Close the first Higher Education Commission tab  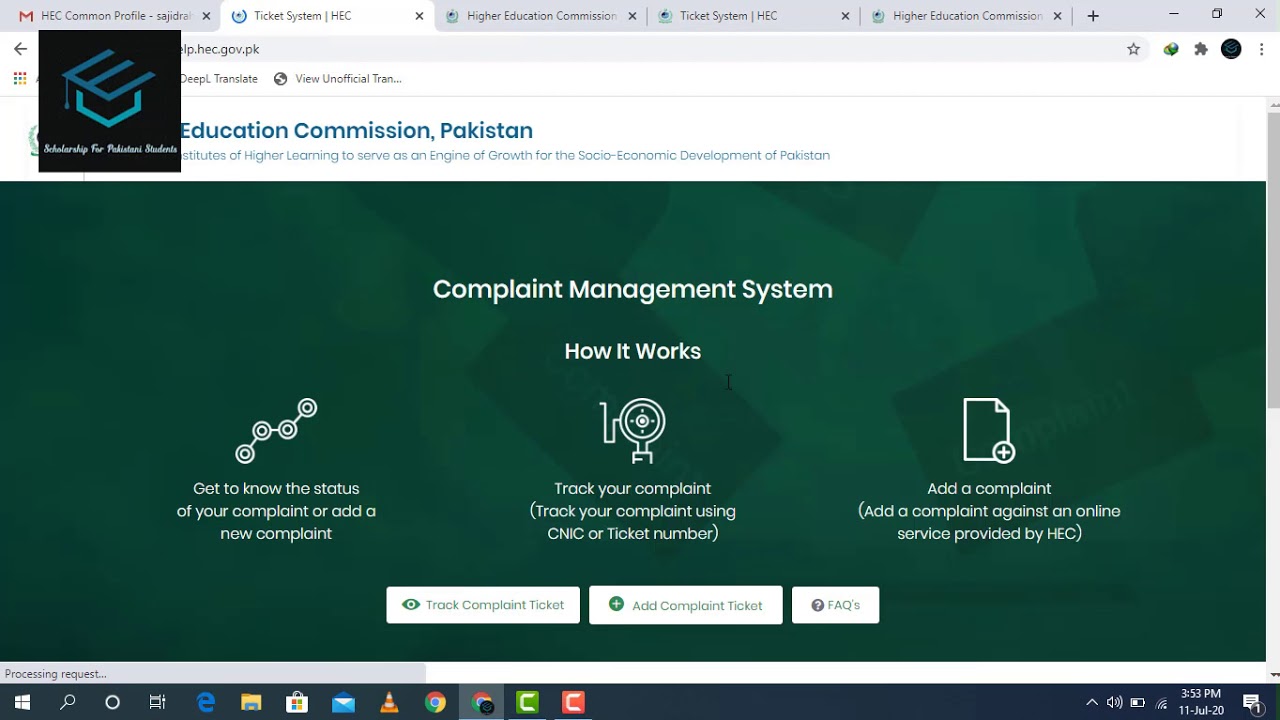point(632,16)
